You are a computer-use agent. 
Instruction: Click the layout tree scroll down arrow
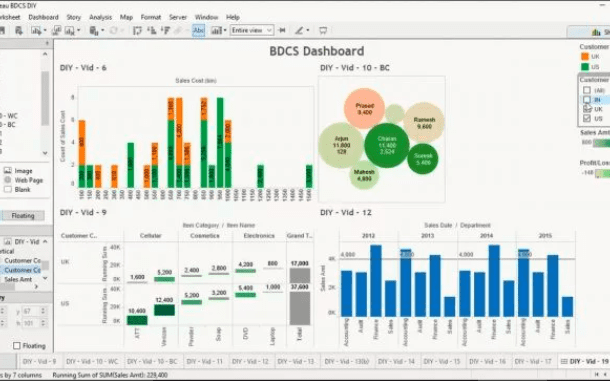45,278
